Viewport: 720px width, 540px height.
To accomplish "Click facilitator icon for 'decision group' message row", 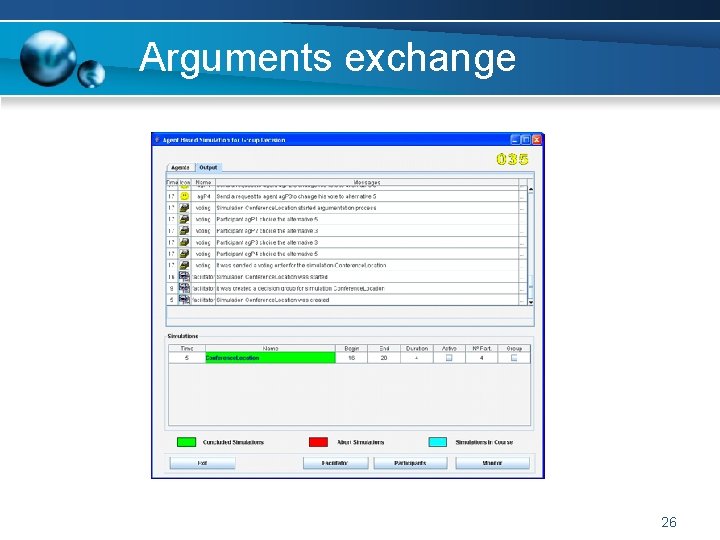I will (x=184, y=288).
